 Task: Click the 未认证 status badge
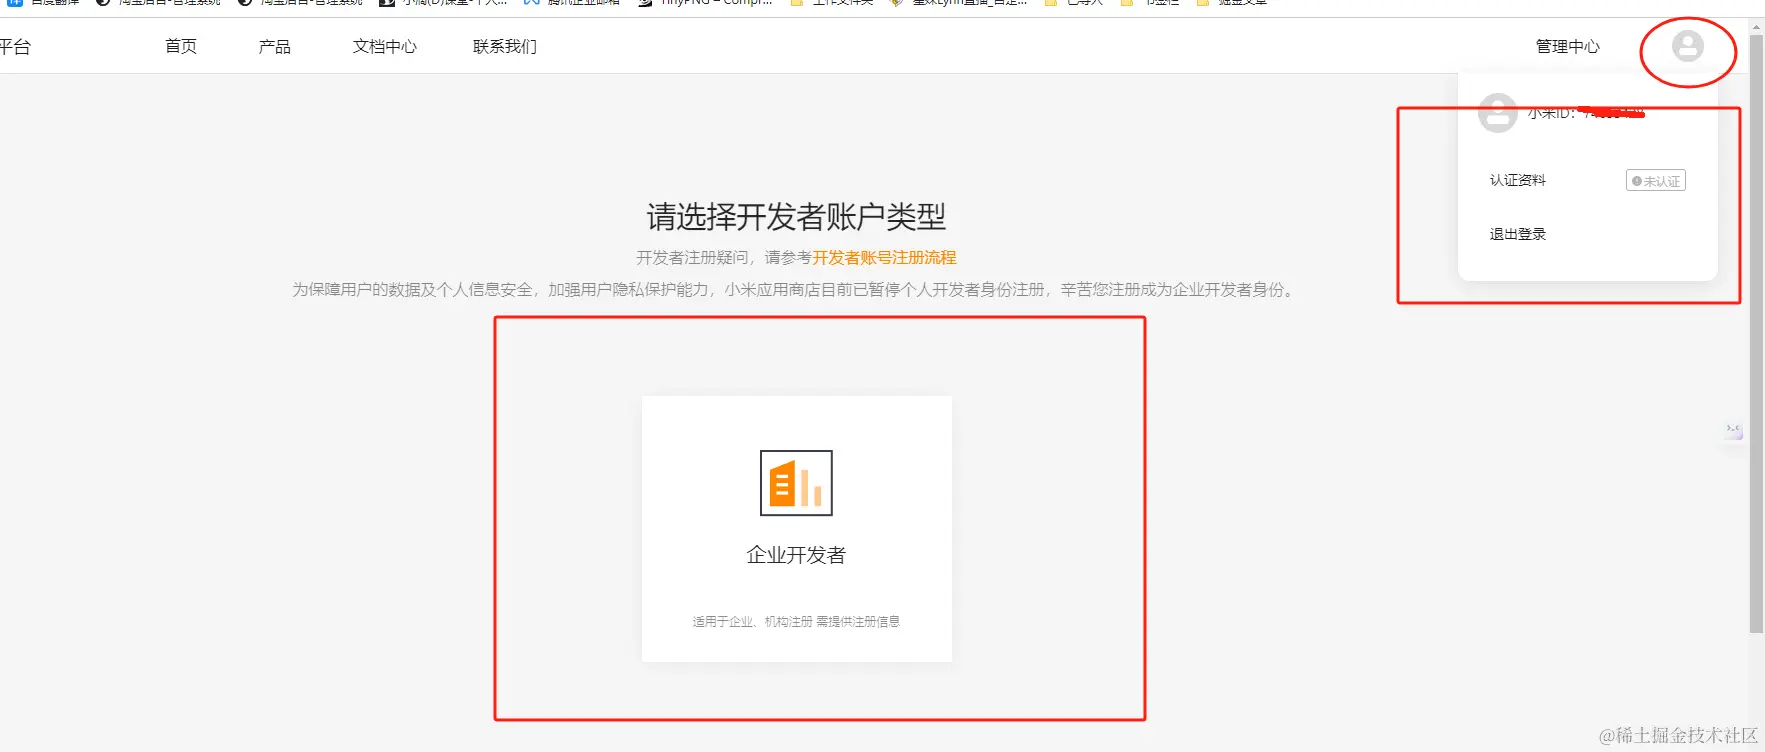1656,181
